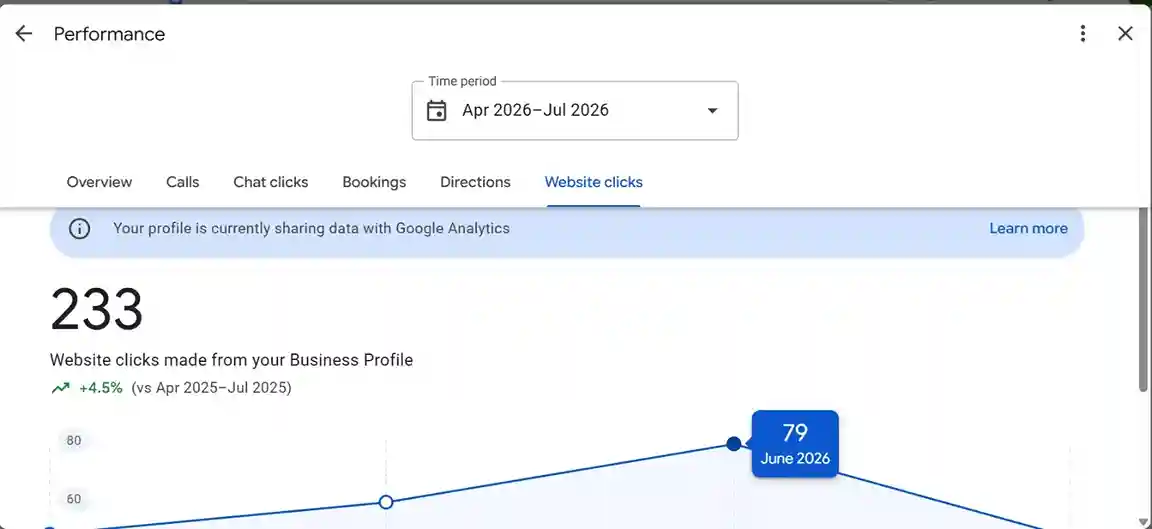This screenshot has height=529, width=1152.
Task: Click the 233 website clicks total
Action: pyautogui.click(x=96, y=310)
